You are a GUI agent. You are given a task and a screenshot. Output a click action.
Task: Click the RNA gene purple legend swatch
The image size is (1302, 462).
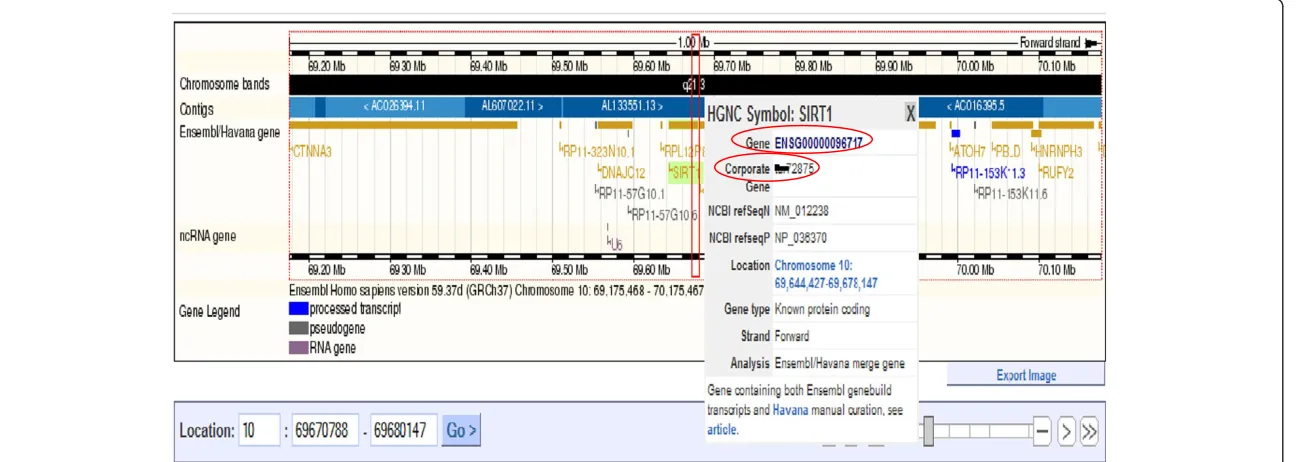tap(298, 348)
